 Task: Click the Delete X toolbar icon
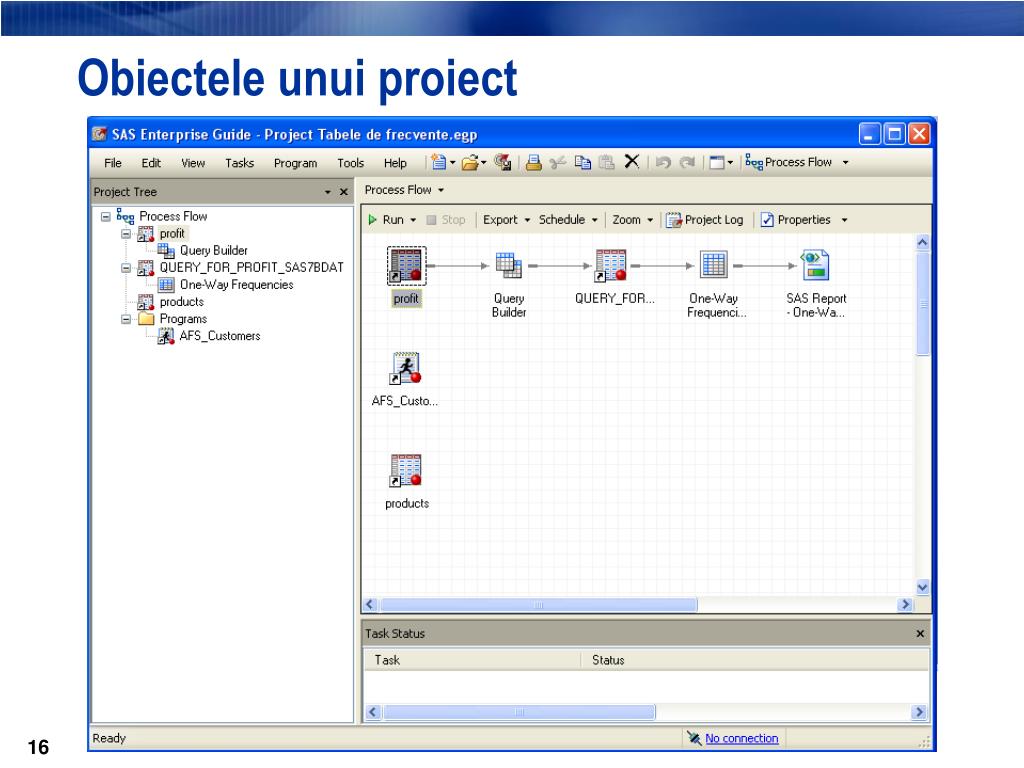(632, 161)
